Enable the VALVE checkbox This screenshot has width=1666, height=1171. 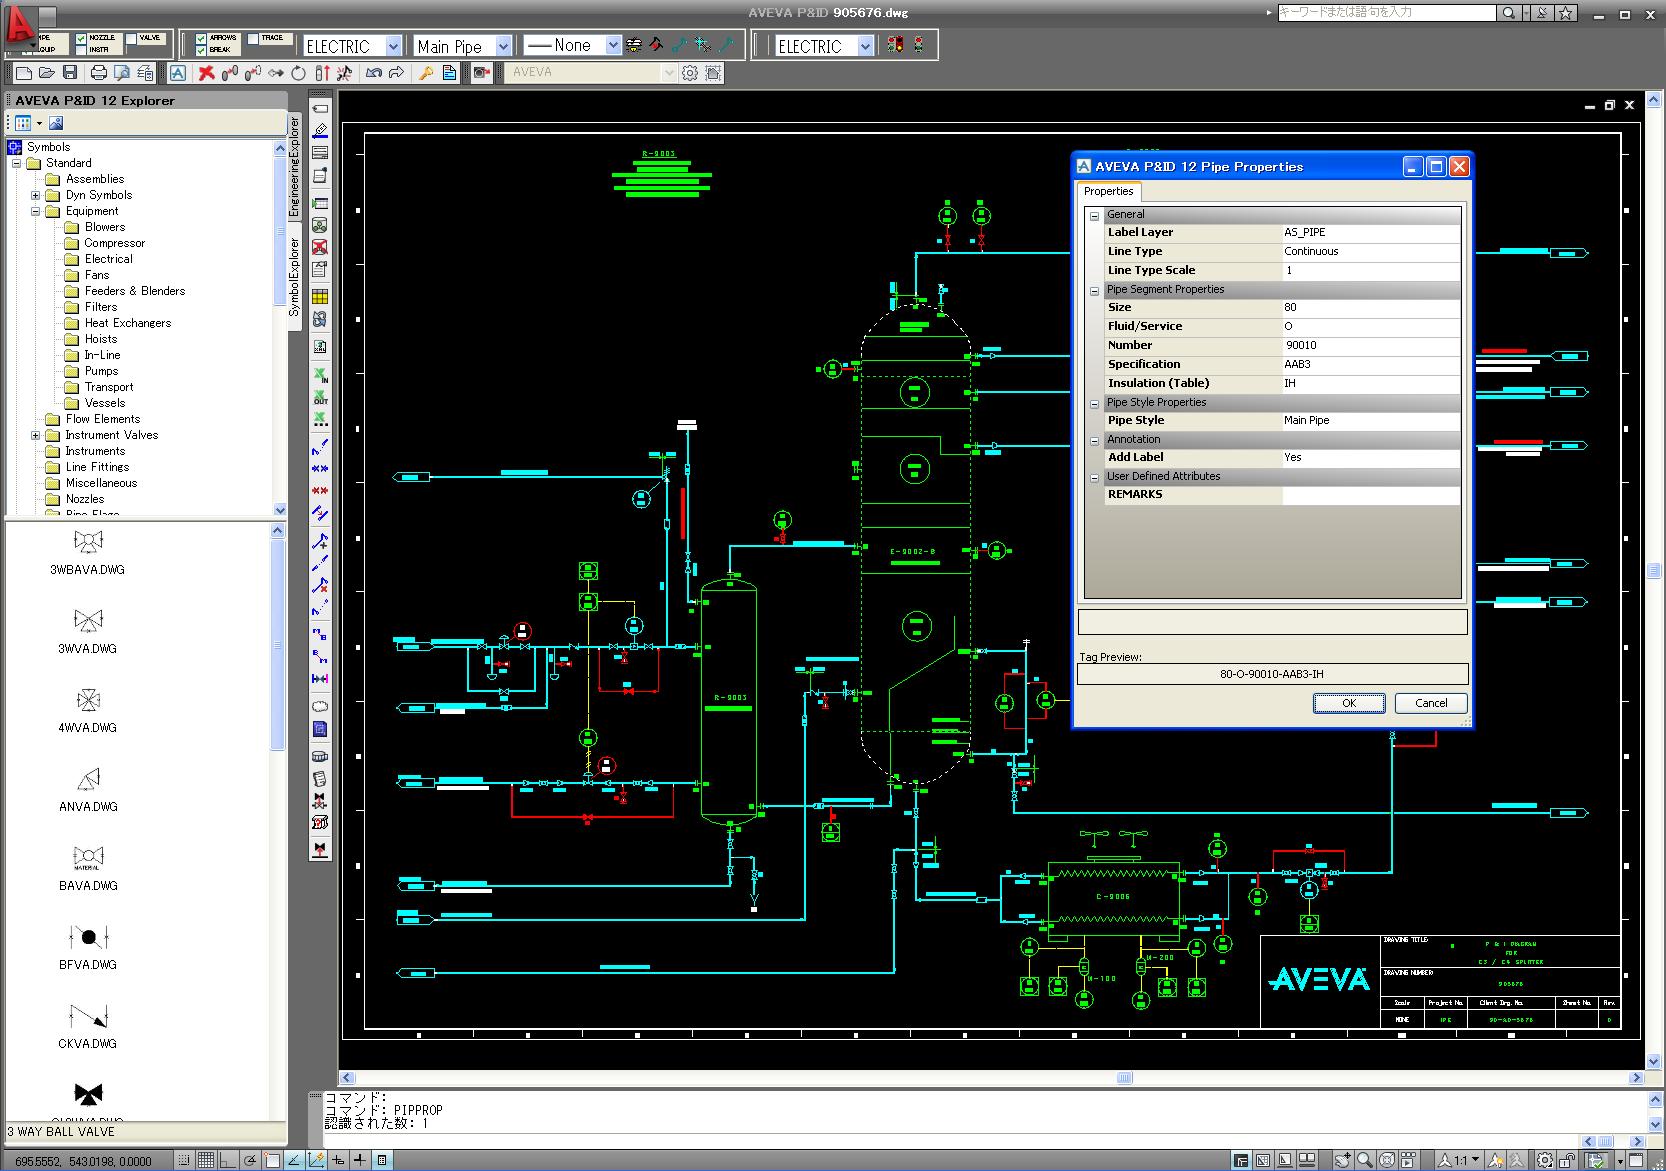(x=132, y=38)
